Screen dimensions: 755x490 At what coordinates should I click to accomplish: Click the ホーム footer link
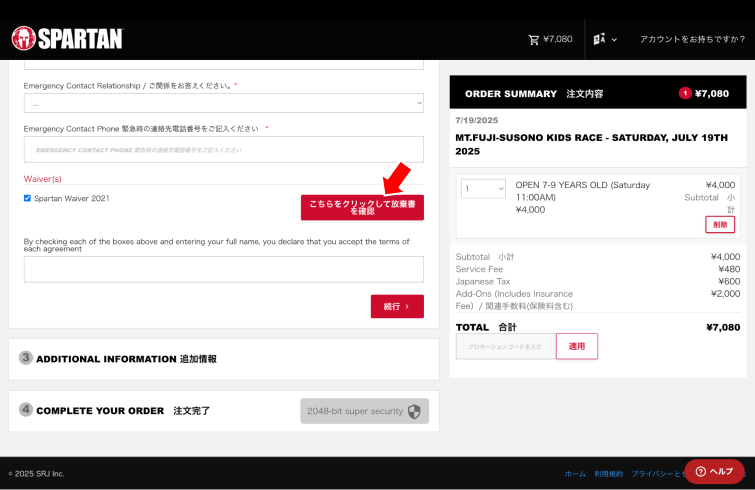(x=575, y=474)
